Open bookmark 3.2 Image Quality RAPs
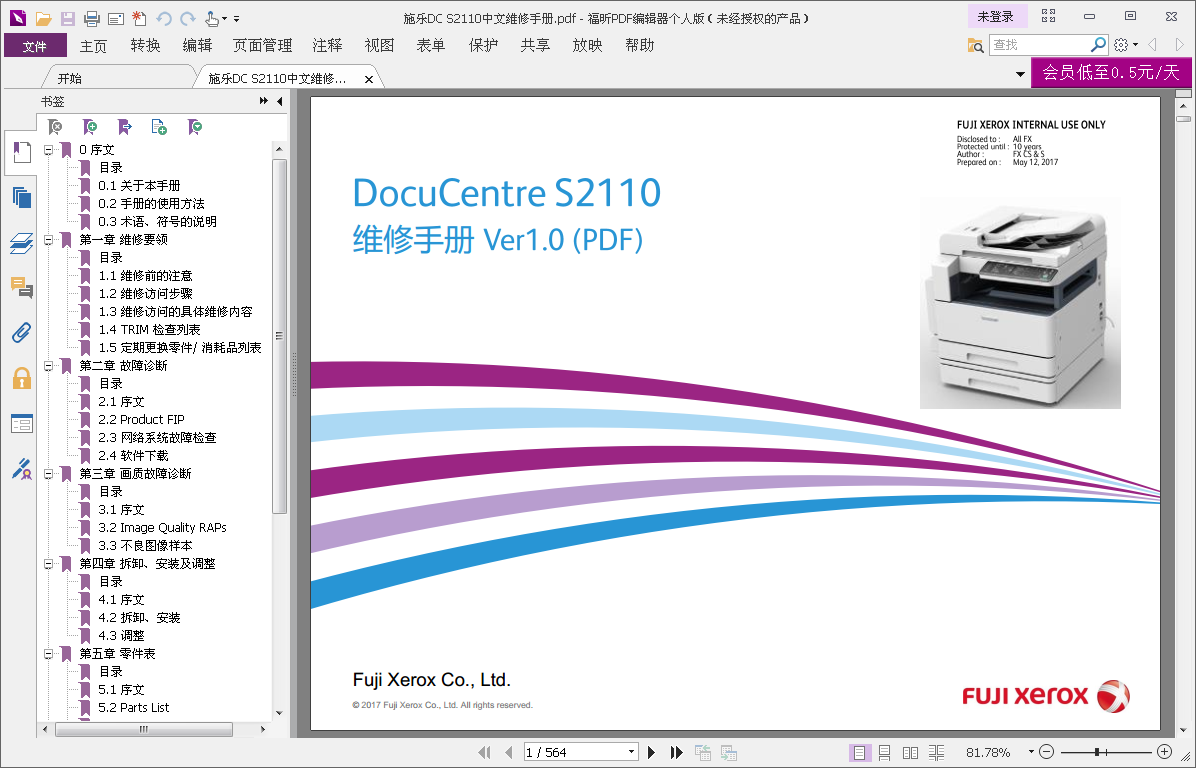Viewport: 1196px width, 768px height. click(x=162, y=528)
